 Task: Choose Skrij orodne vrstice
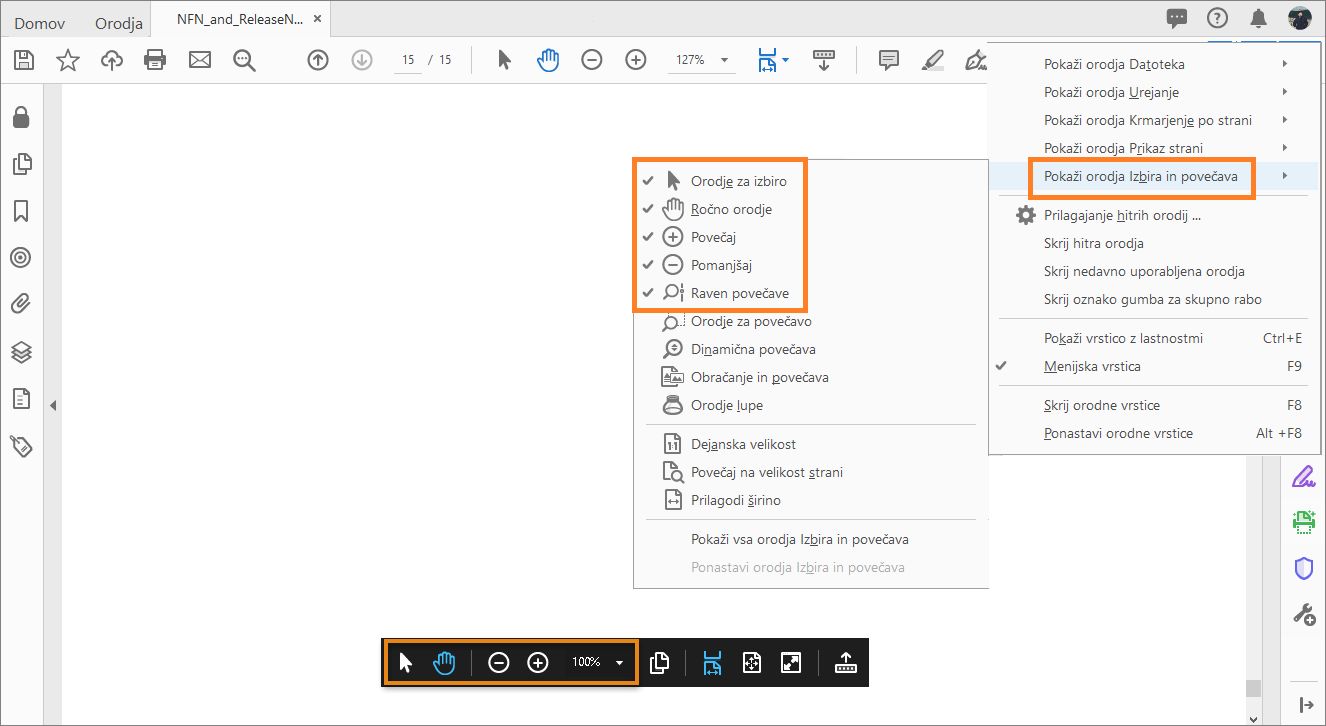[1154, 405]
